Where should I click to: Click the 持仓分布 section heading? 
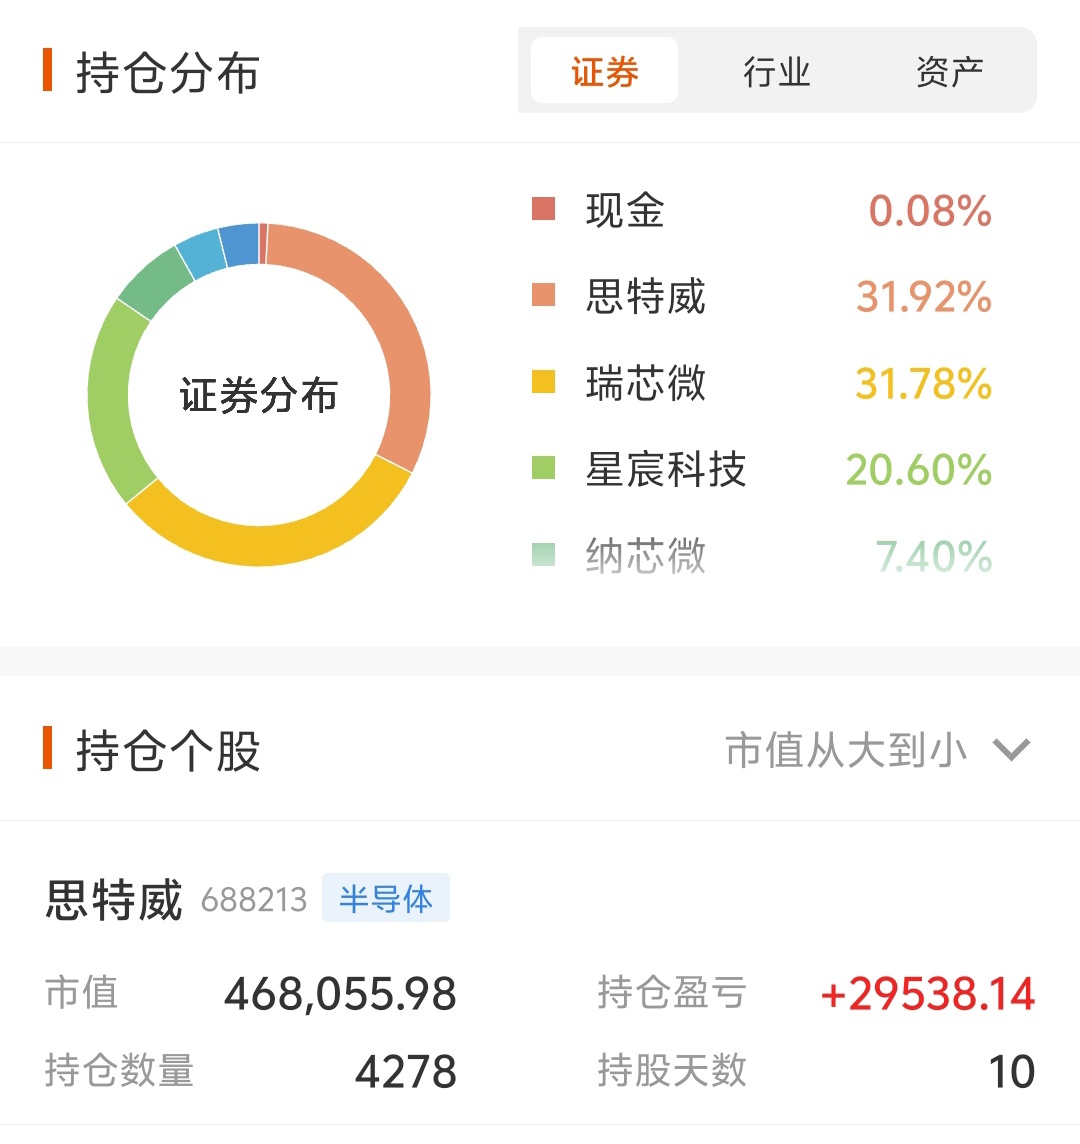(x=168, y=72)
